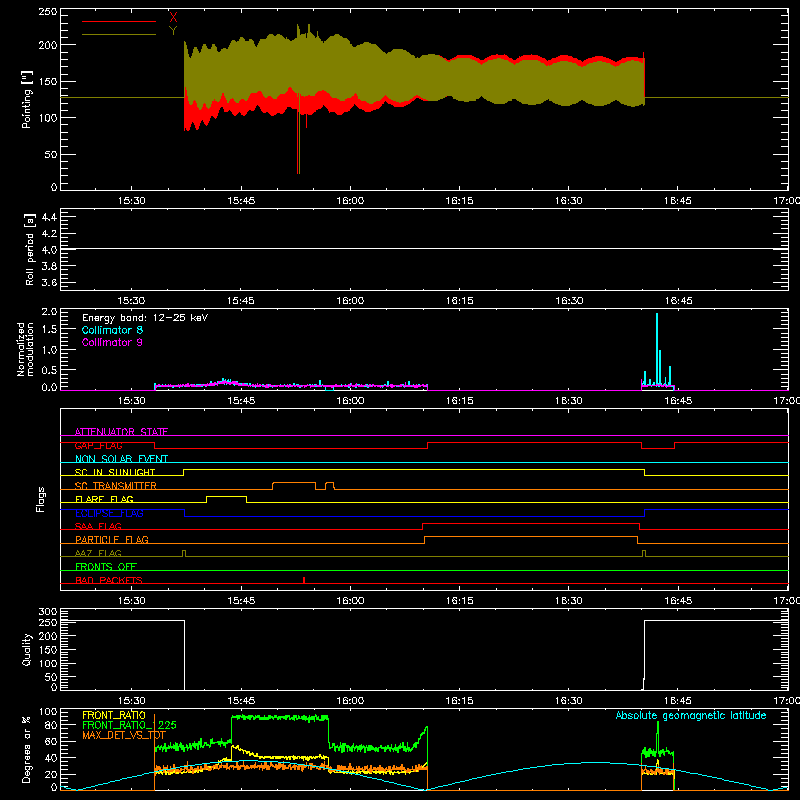This screenshot has height=800, width=800.
Task: Click the long raised SC_TRANSMITTER segment
Action: (x=294, y=483)
